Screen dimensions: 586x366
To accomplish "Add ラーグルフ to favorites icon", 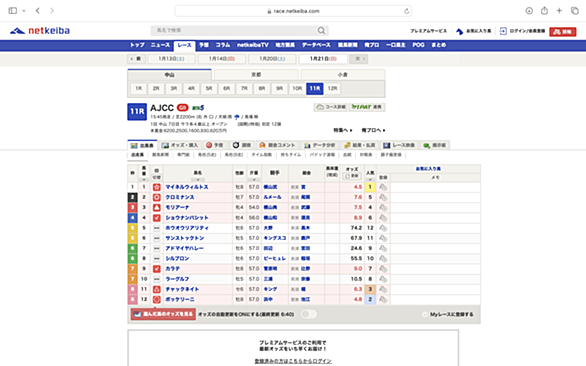I will point(383,279).
